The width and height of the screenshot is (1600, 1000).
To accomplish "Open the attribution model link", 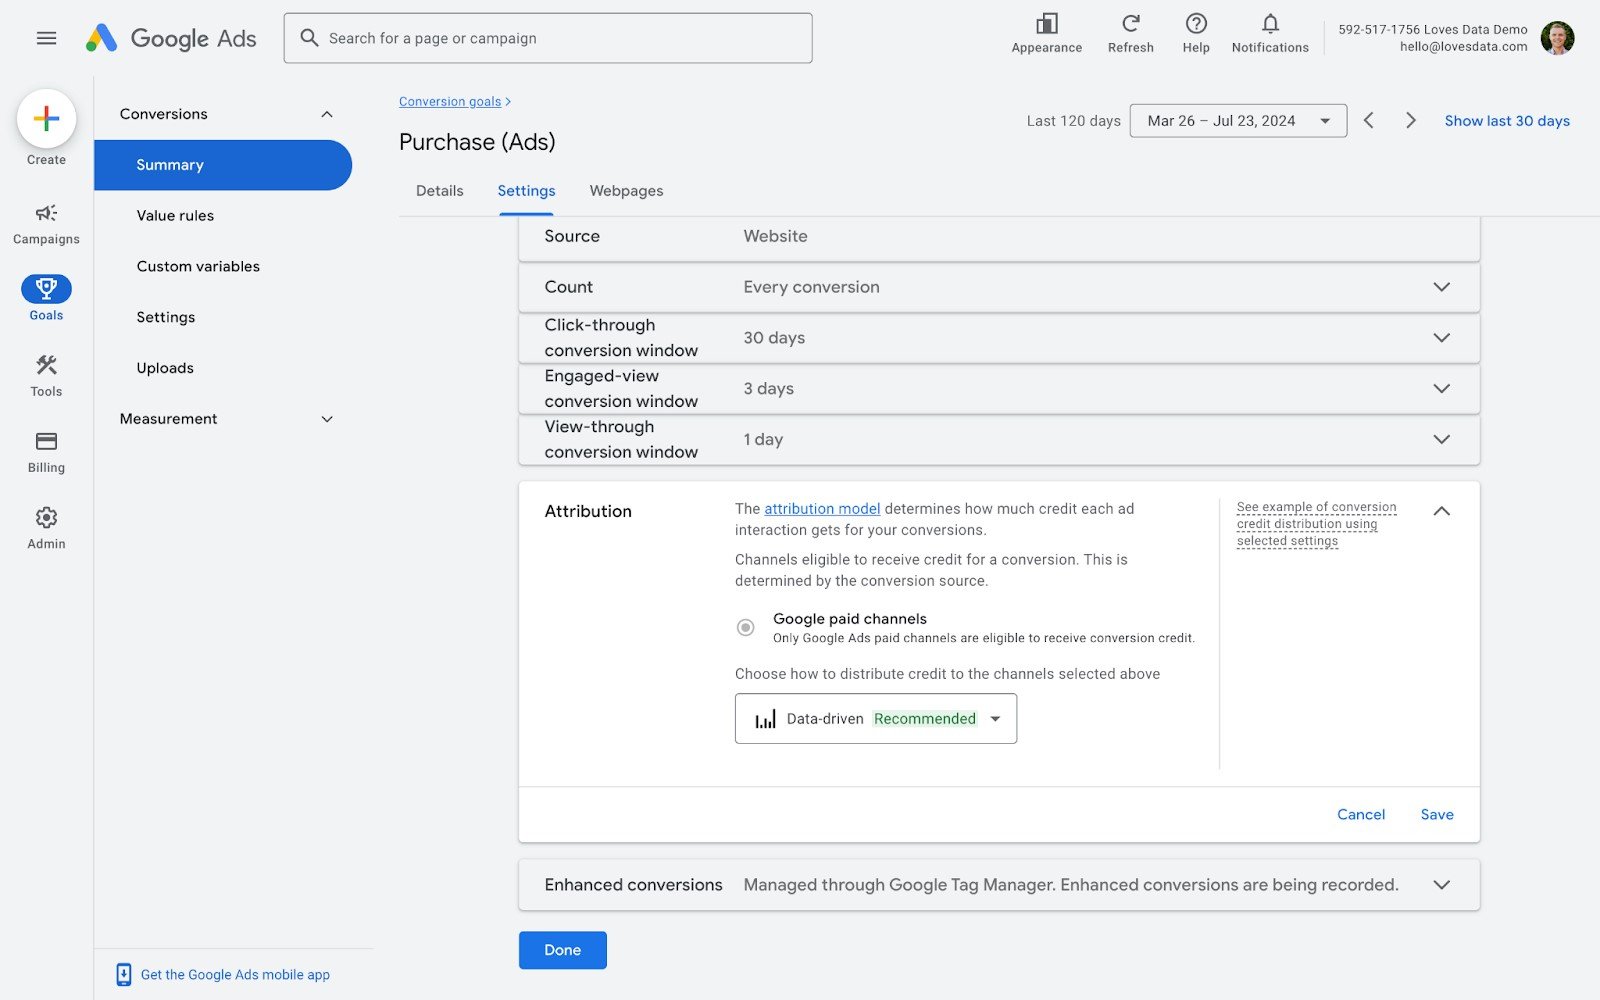I will coord(822,509).
